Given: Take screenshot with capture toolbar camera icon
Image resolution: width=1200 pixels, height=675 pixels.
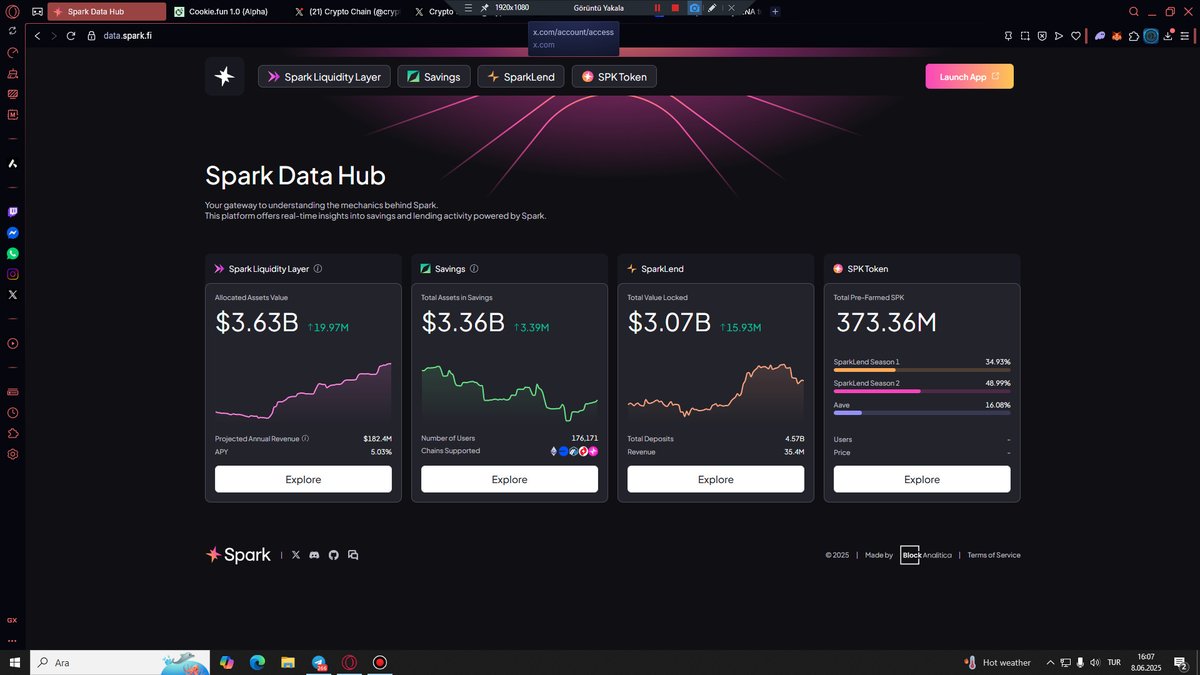Looking at the screenshot, I should pyautogui.click(x=694, y=8).
